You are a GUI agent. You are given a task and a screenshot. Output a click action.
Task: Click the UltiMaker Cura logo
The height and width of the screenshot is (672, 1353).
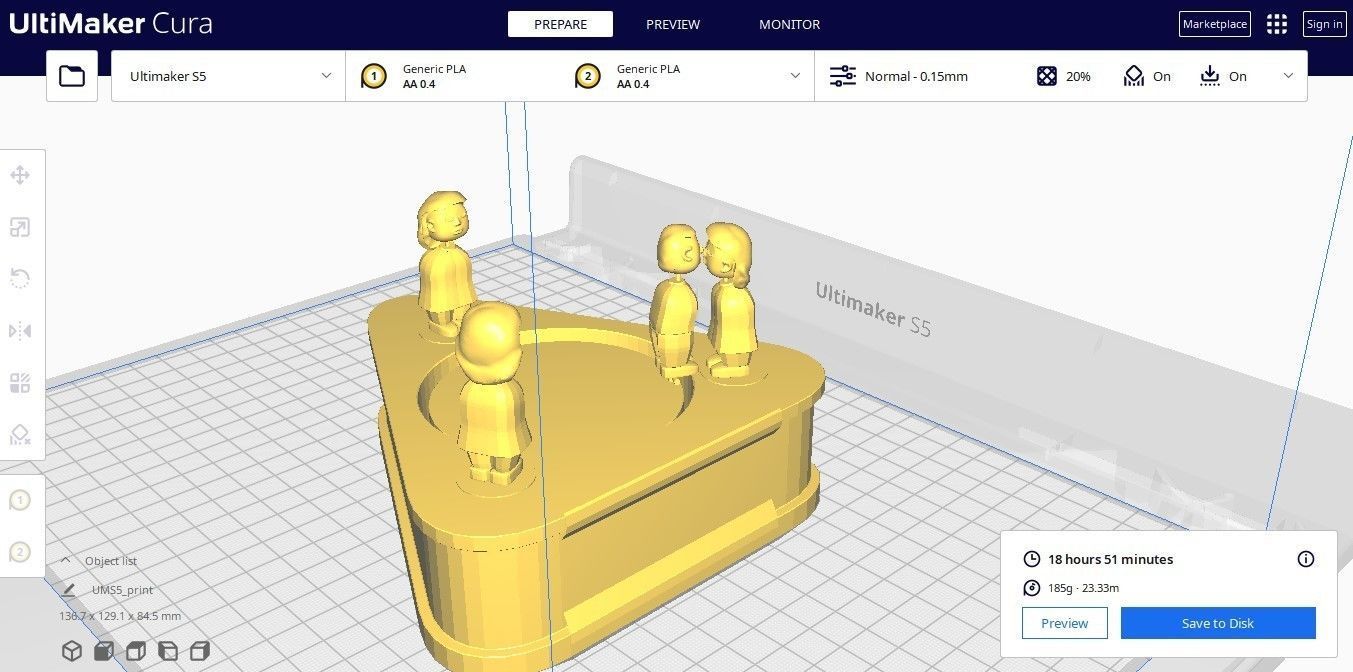click(x=111, y=23)
